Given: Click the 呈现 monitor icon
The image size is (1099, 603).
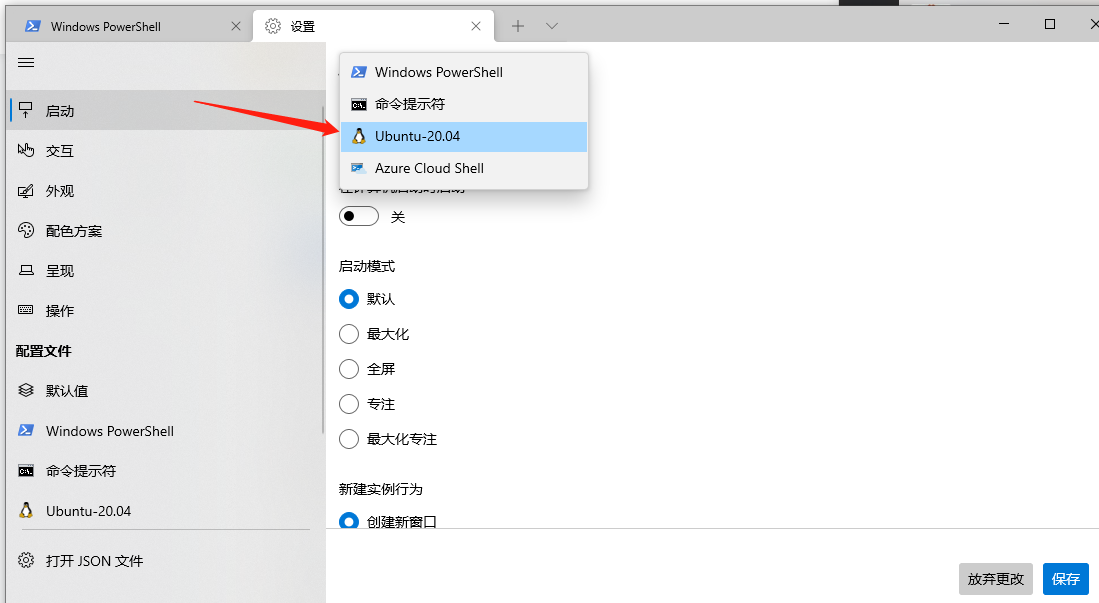Looking at the screenshot, I should click(x=26, y=270).
